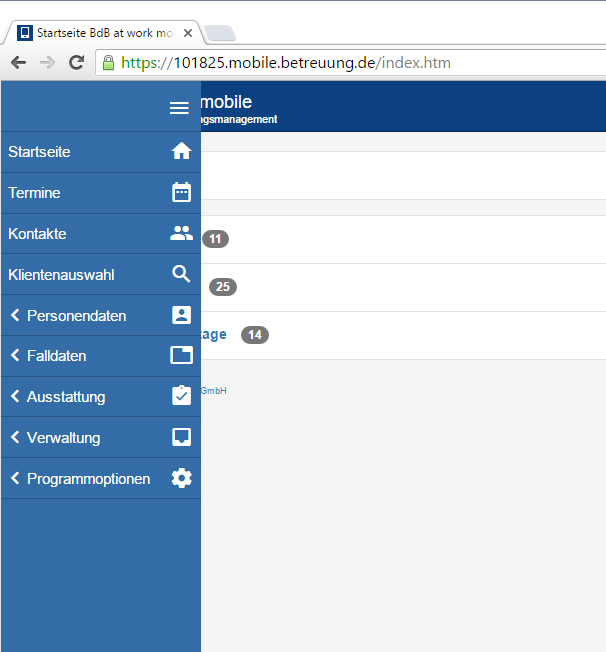The image size is (606, 652).
Task: Expand the Programmoptionen submenu chevron
Action: pos(15,479)
